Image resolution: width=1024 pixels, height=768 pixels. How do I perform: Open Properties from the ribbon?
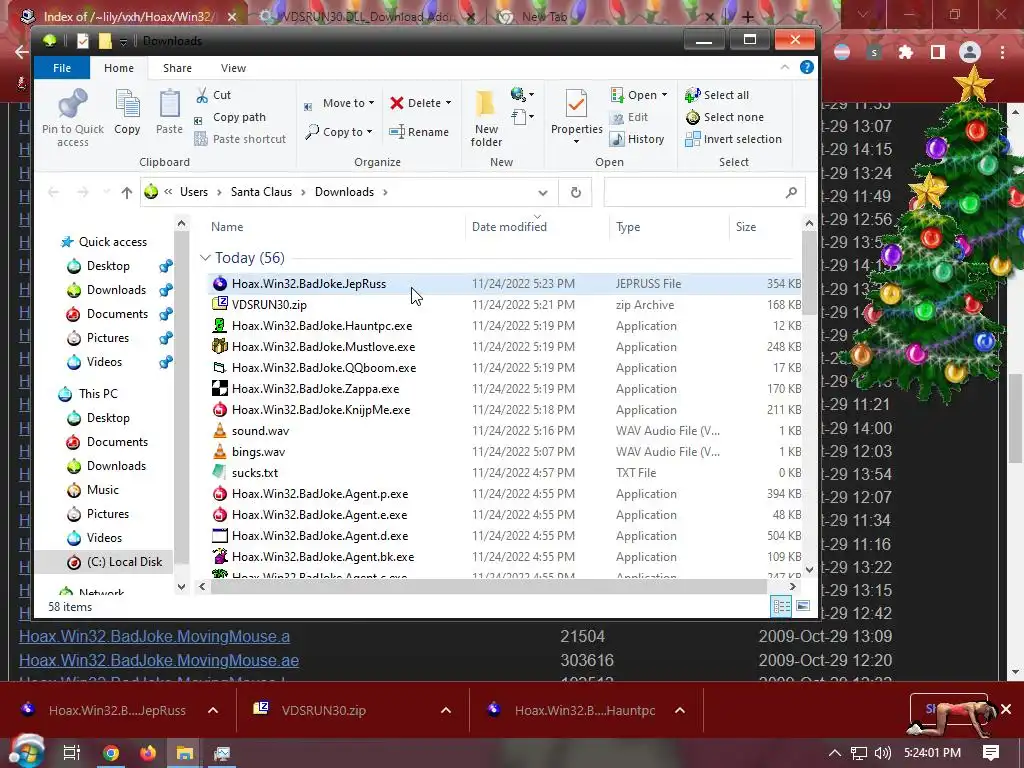coord(576,116)
